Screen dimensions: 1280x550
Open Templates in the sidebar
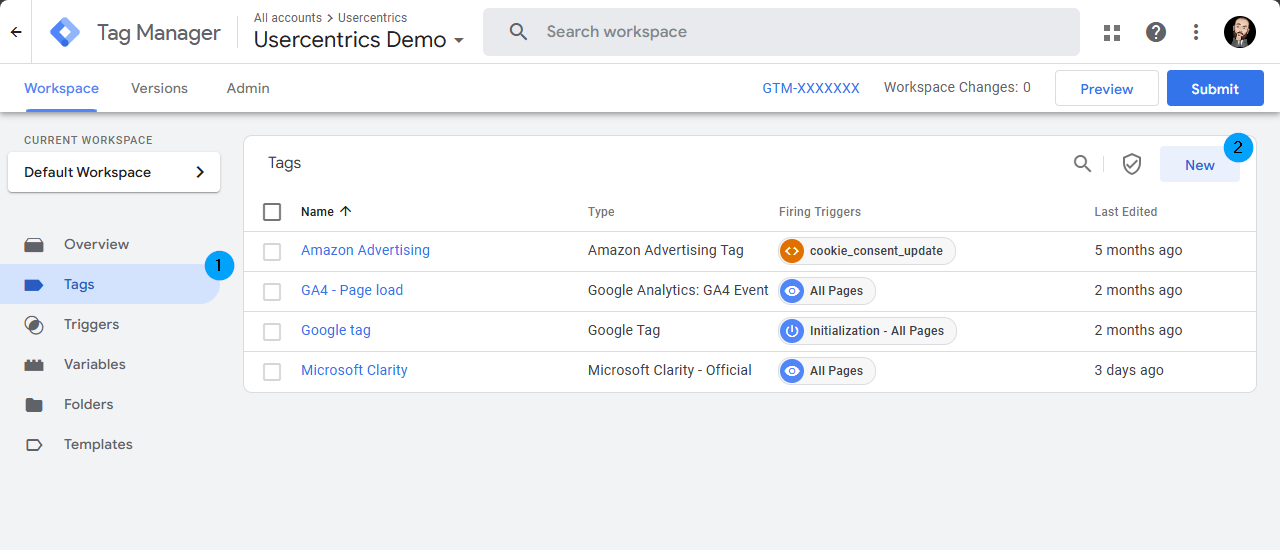98,444
